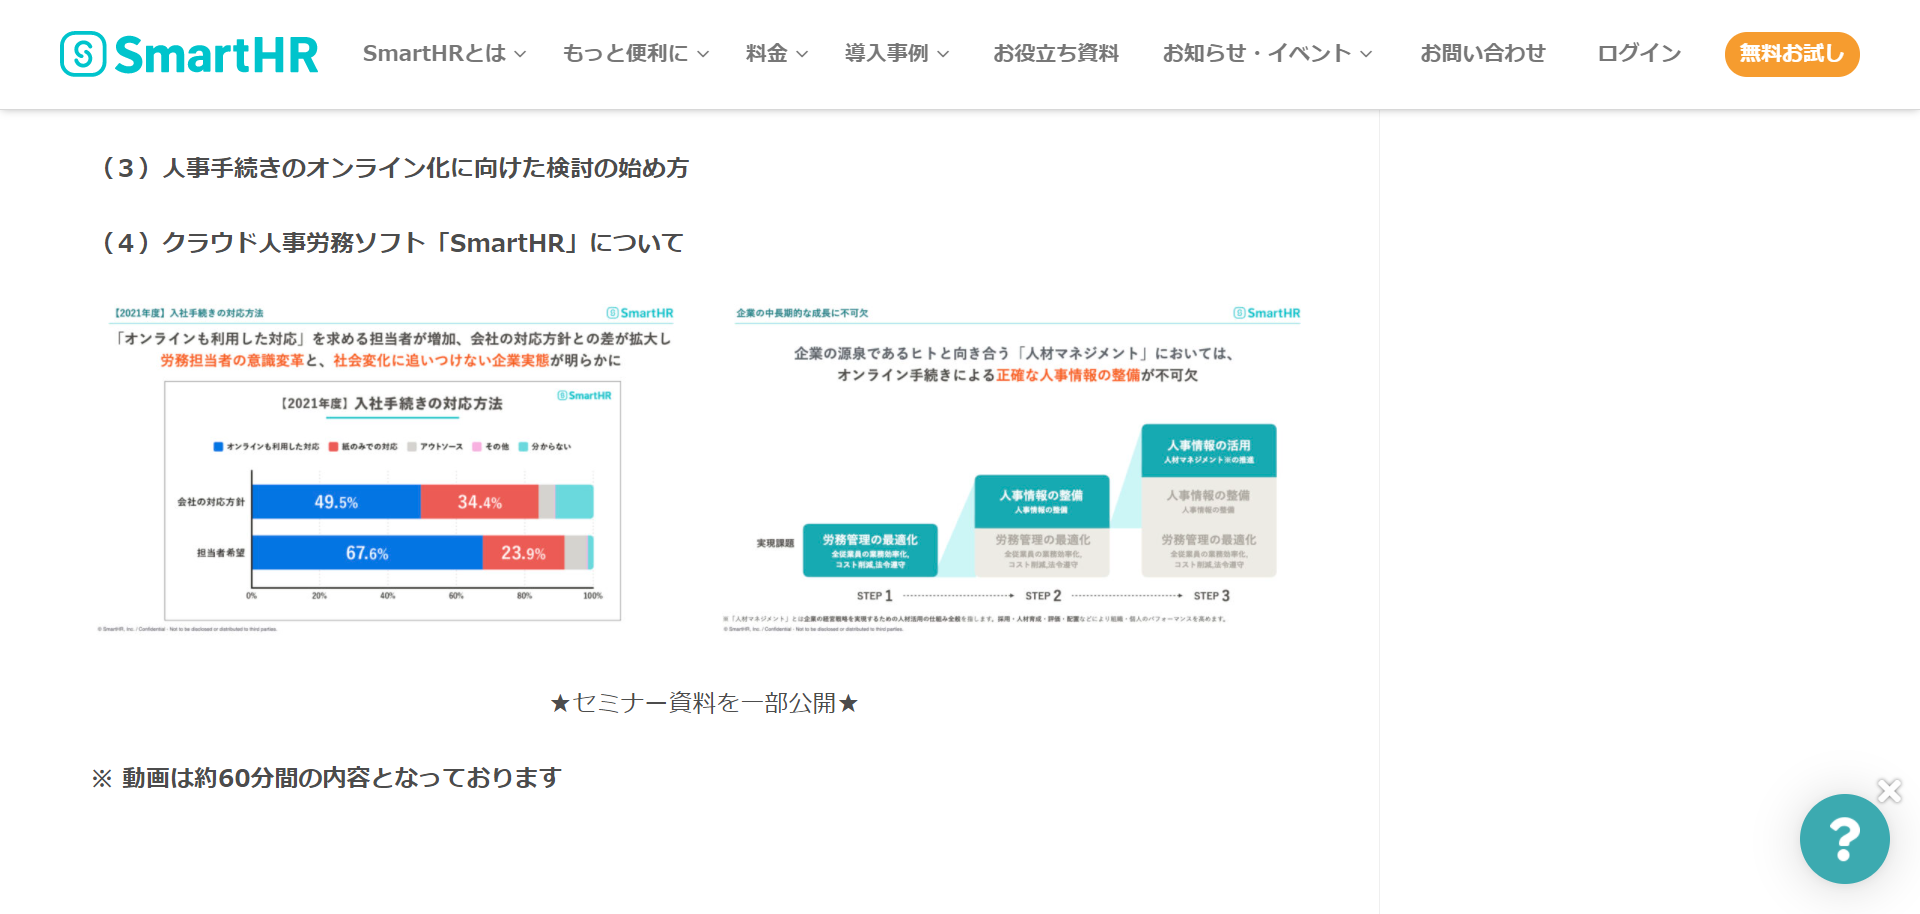Click the caption ★セミナー資料を一部公開★
1920x914 pixels.
pos(704,703)
